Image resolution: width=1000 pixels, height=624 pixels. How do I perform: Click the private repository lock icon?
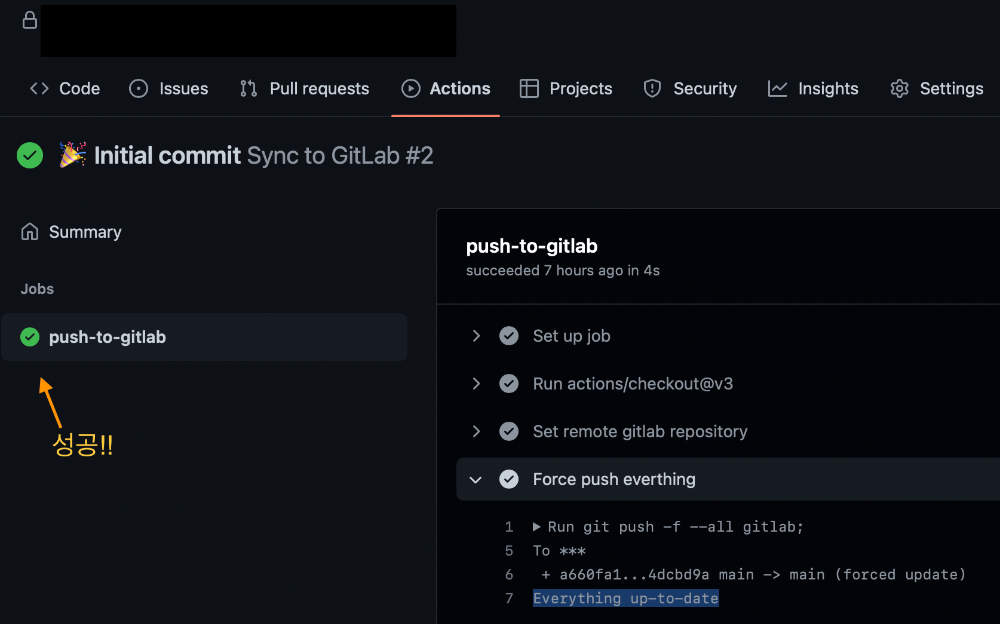pos(29,20)
